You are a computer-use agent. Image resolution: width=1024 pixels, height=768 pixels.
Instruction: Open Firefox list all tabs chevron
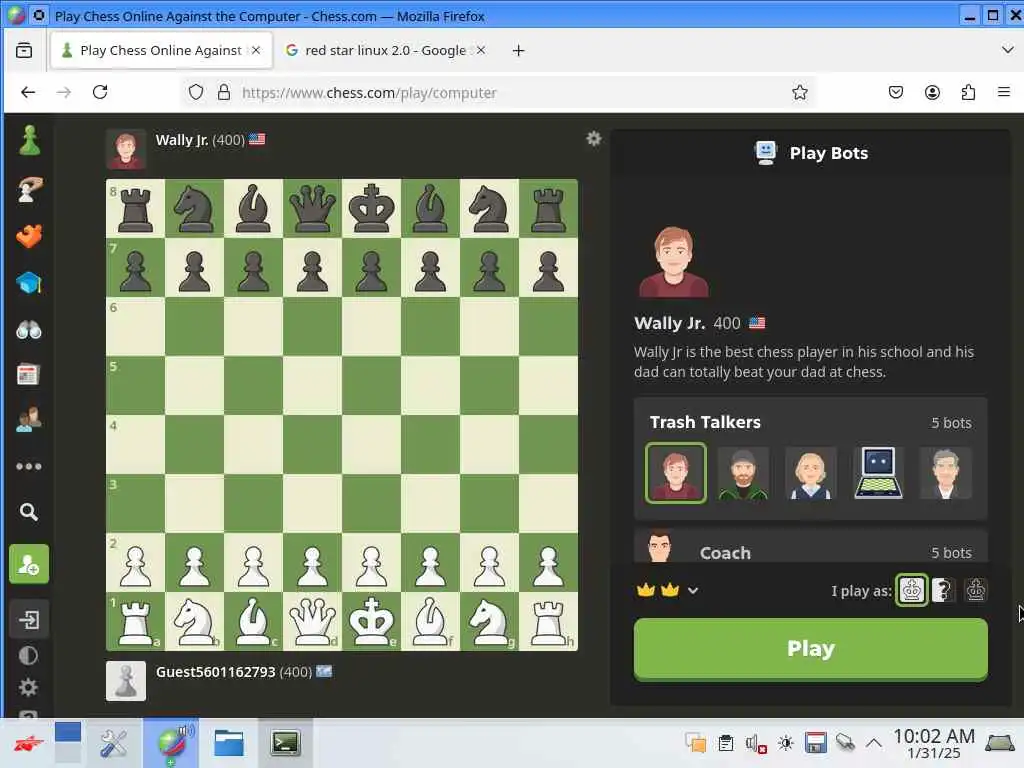click(1007, 50)
